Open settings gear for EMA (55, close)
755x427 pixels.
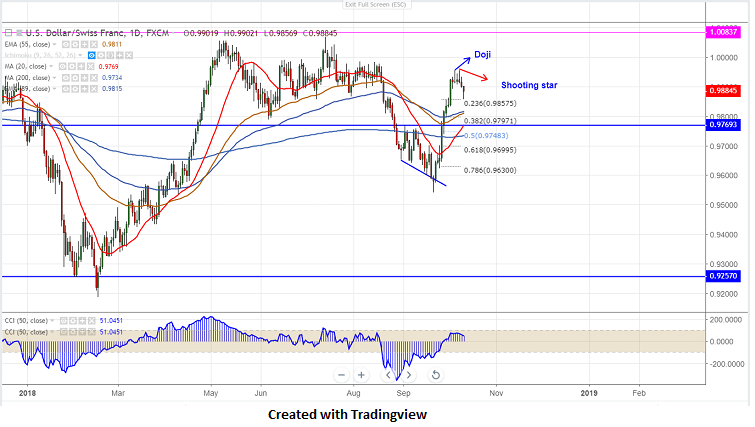tap(75, 44)
